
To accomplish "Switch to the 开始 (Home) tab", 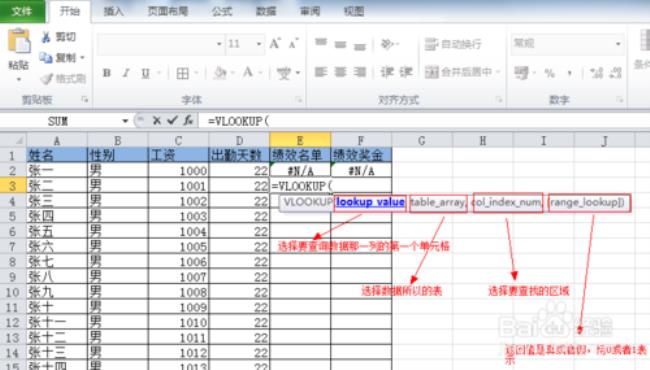I will pos(69,11).
